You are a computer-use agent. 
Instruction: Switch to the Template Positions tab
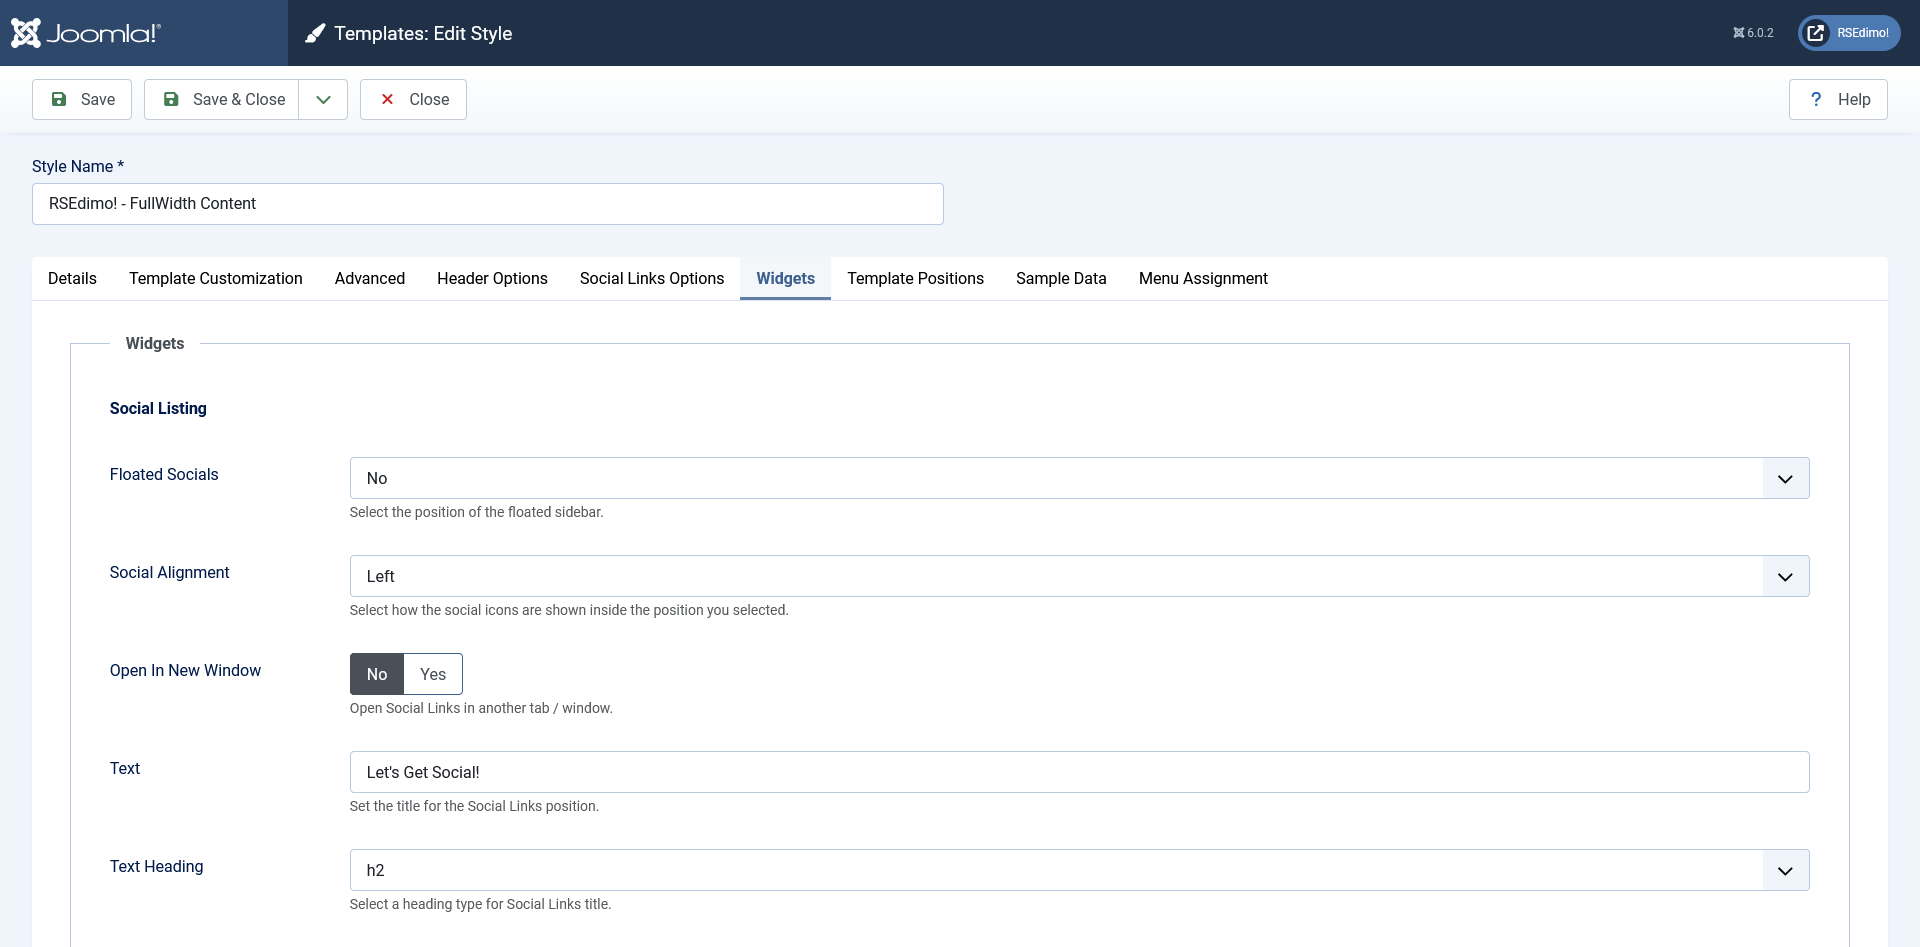(915, 278)
